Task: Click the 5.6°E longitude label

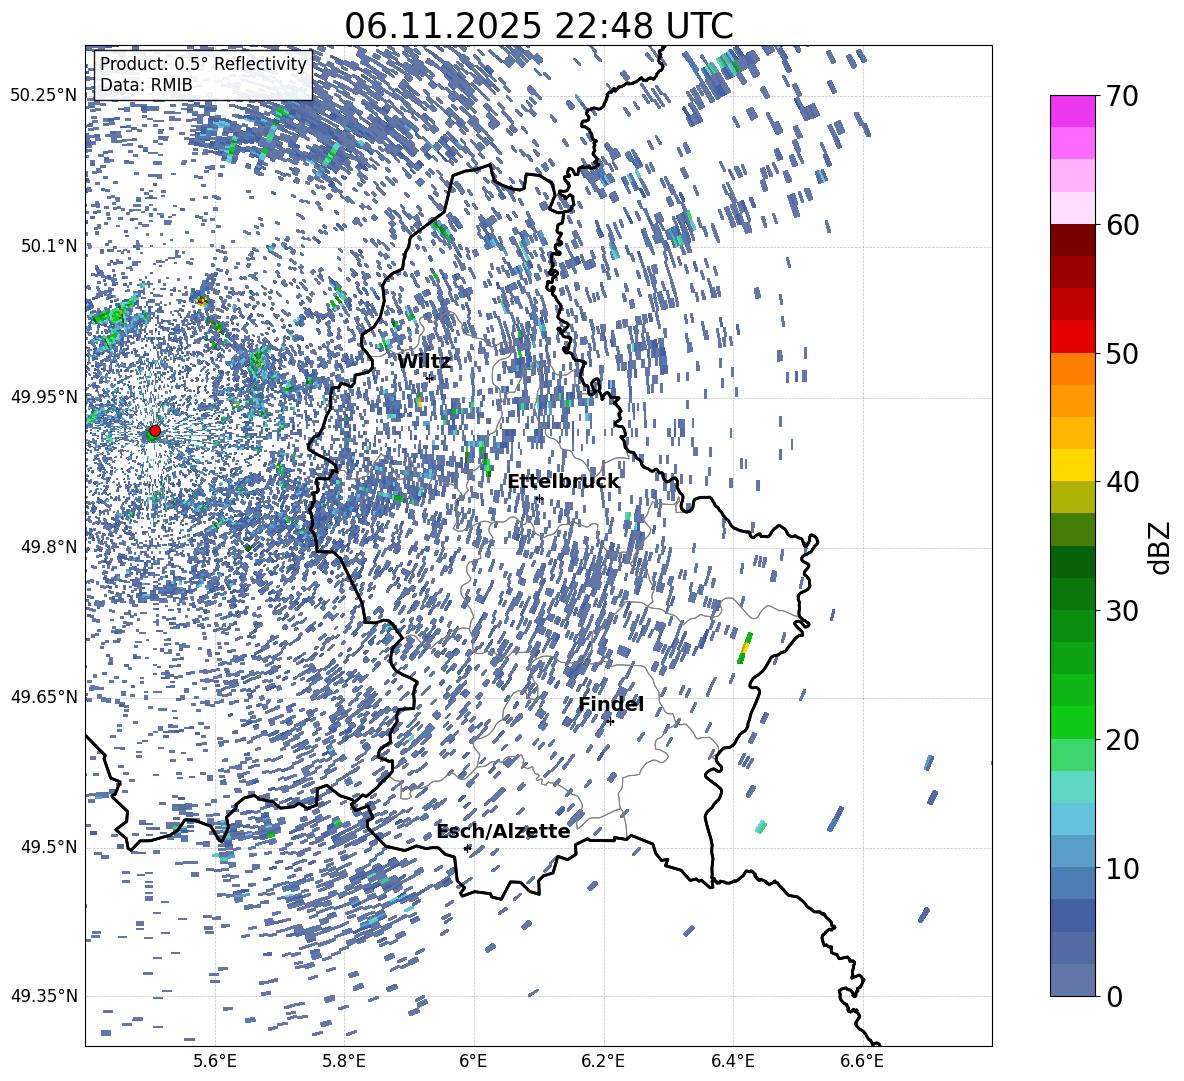Action: [215, 1061]
